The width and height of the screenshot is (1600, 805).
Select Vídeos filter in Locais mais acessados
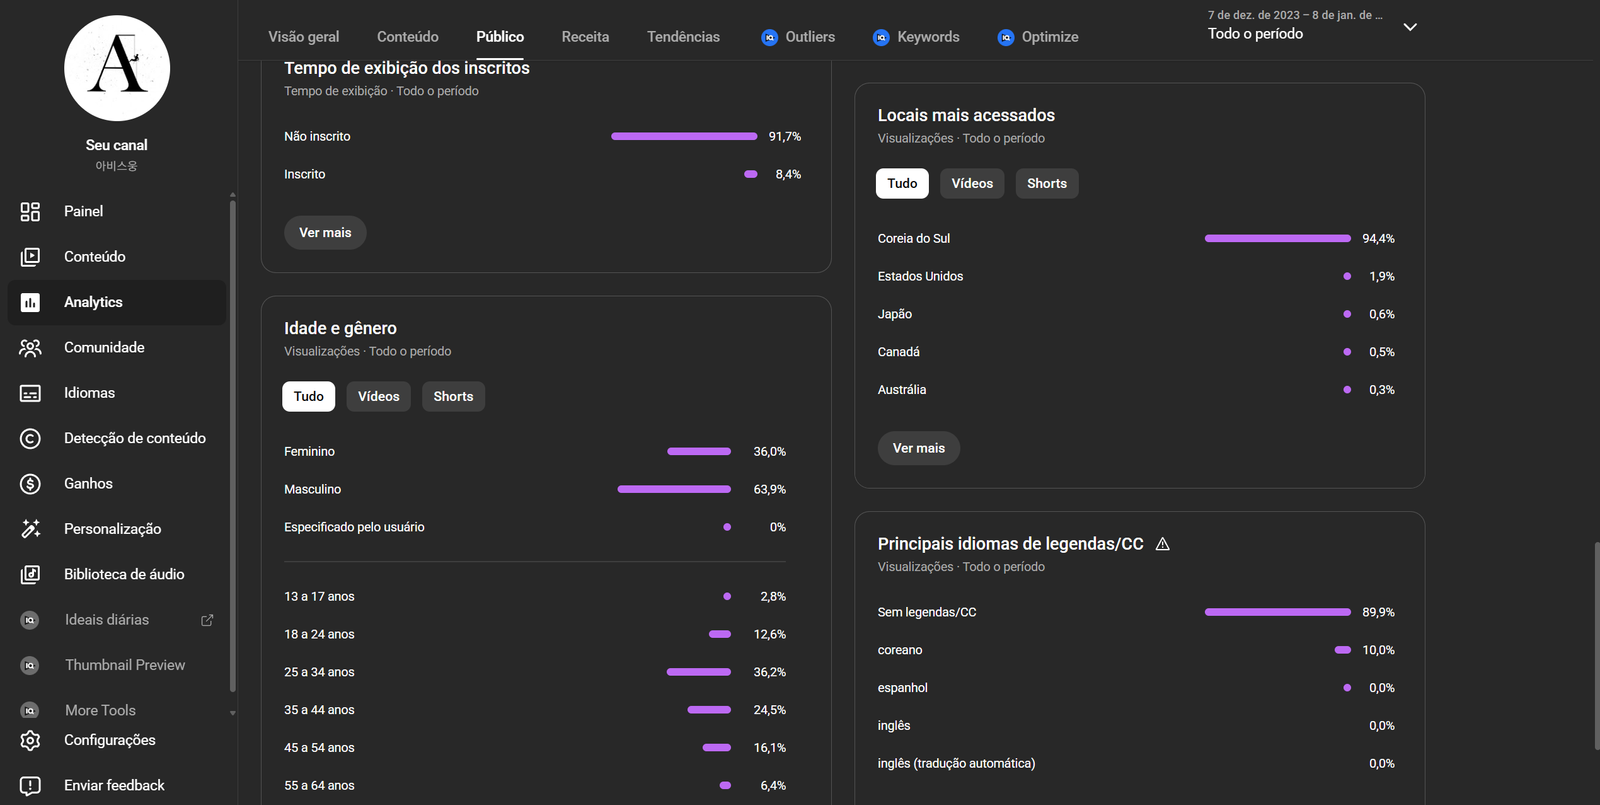(972, 184)
